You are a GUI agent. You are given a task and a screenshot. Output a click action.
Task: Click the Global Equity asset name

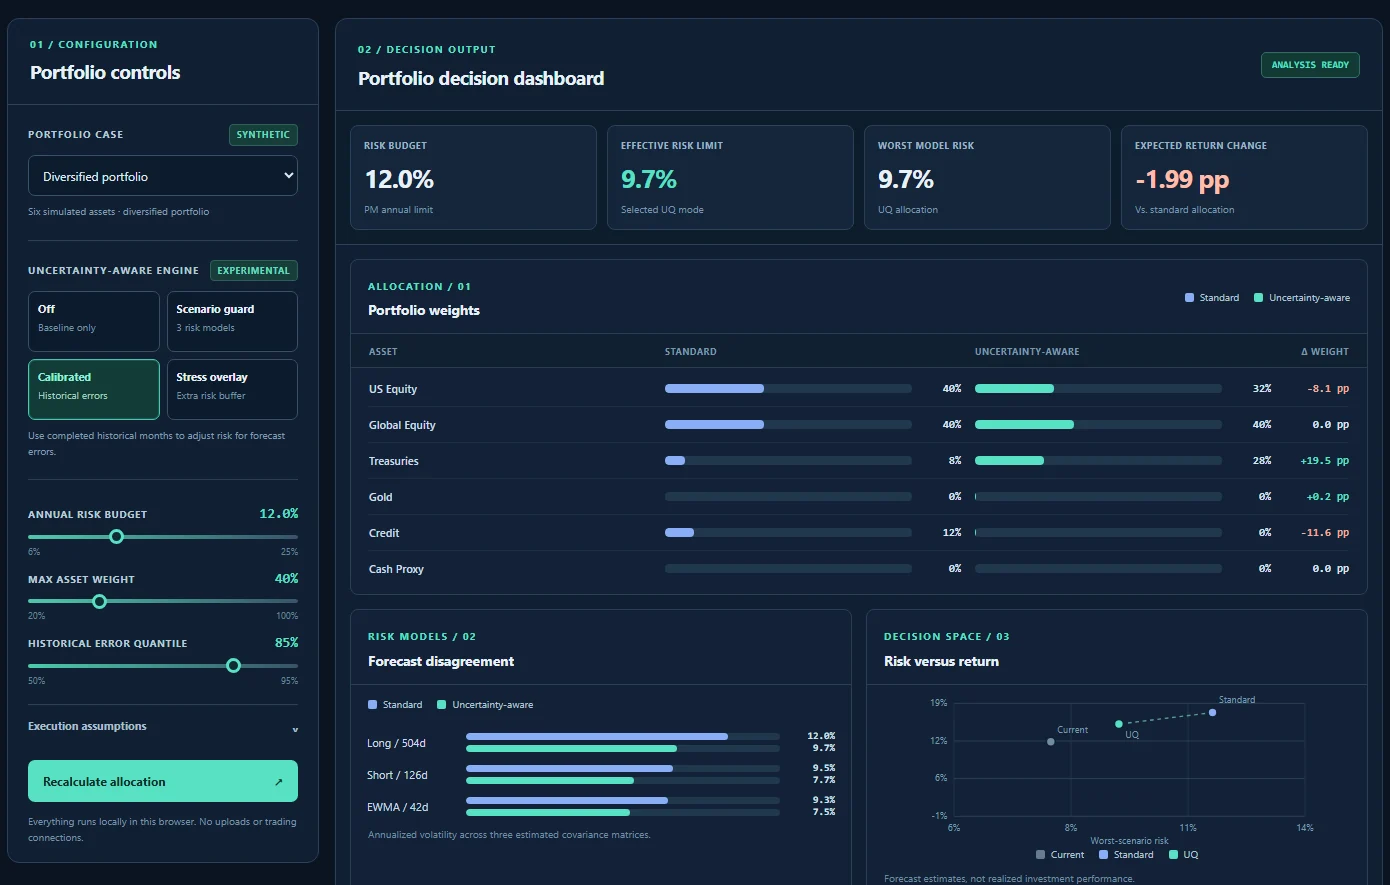[402, 425]
